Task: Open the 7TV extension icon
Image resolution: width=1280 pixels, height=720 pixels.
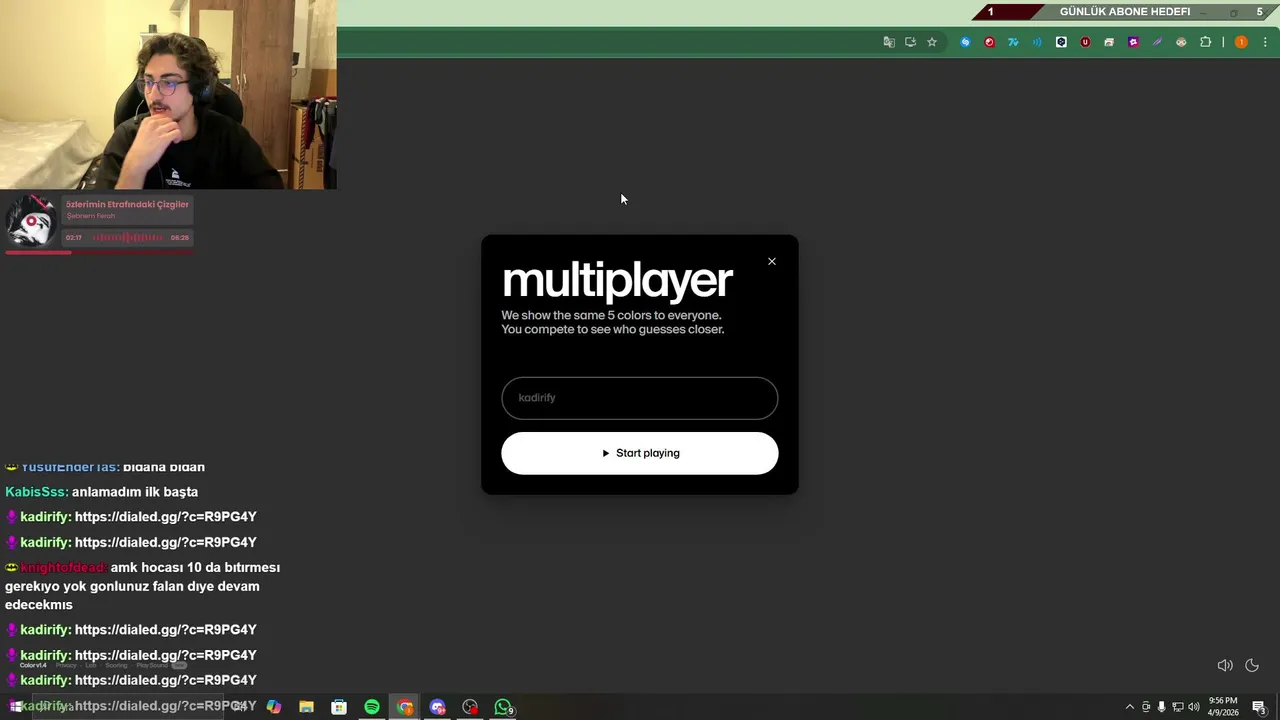Action: [x=1013, y=42]
